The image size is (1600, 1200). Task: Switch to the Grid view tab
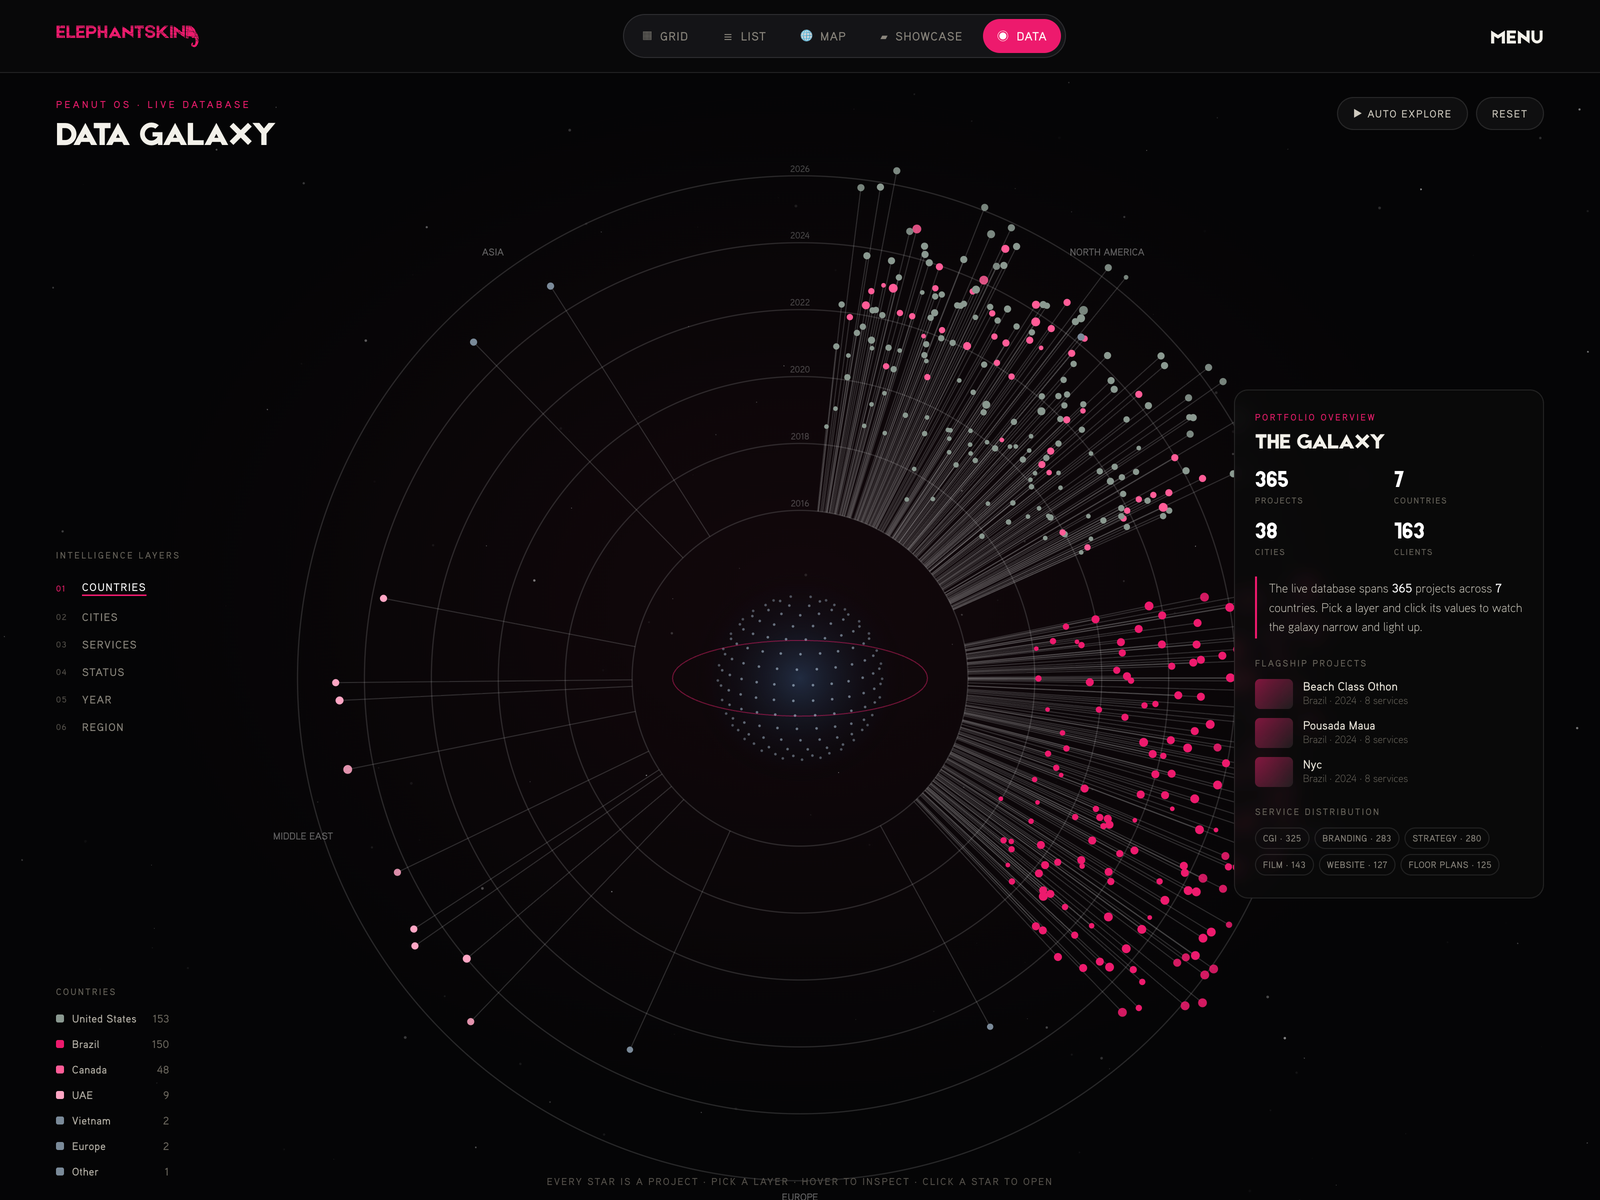pos(665,36)
